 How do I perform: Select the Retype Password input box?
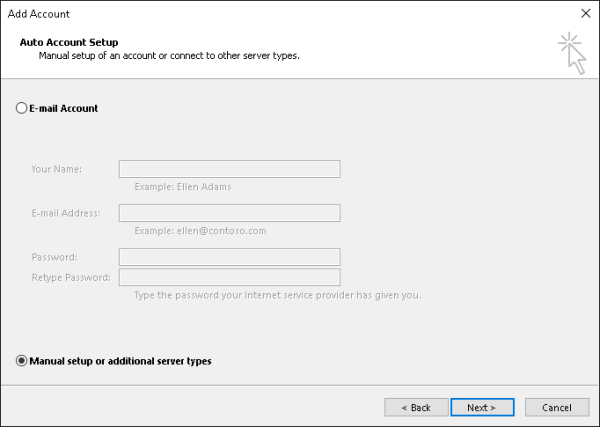click(229, 277)
